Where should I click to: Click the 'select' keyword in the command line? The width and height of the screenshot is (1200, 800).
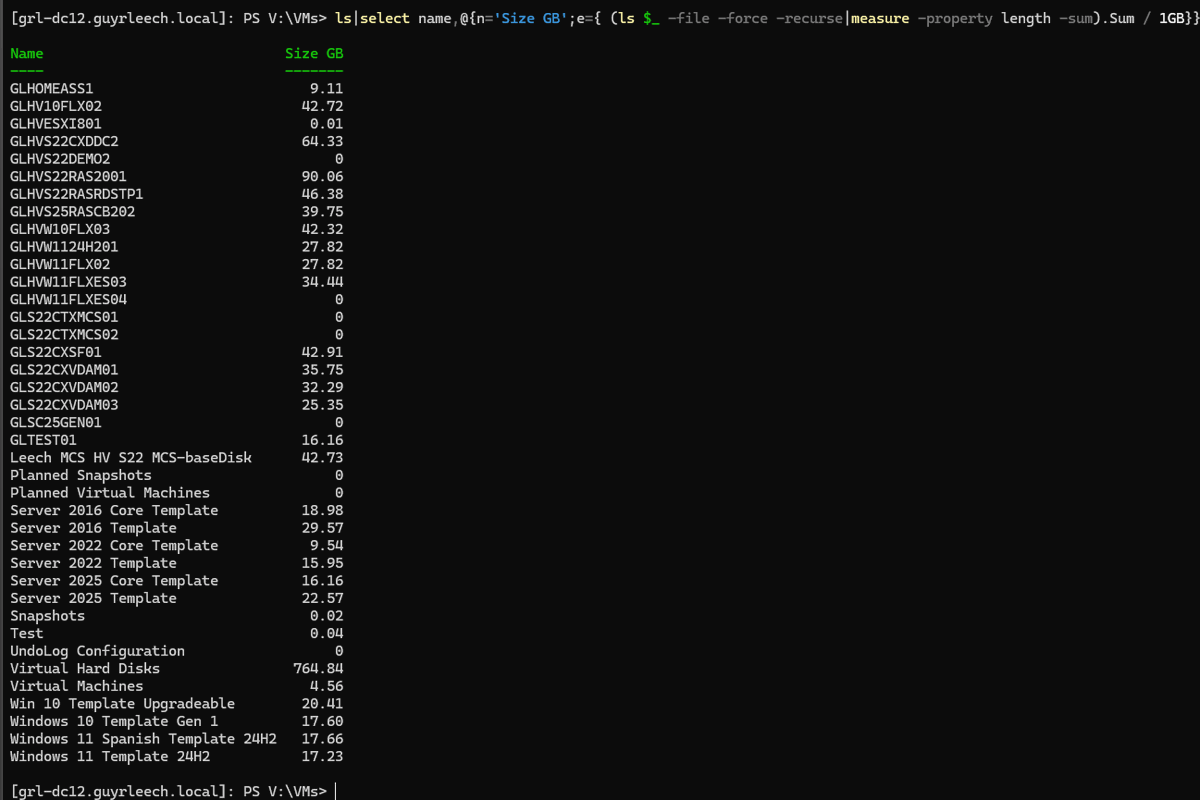[385, 19]
